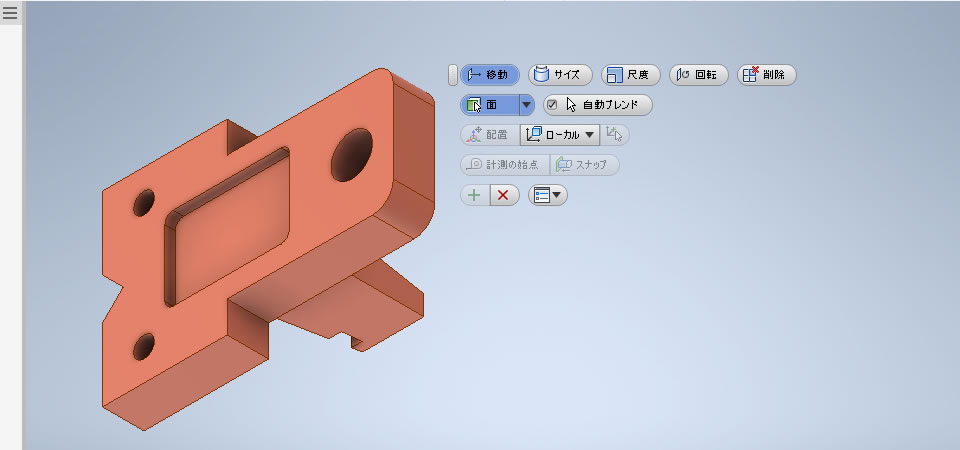The width and height of the screenshot is (960, 450).
Task: Apply edit with the green plus button
Action: (474, 195)
